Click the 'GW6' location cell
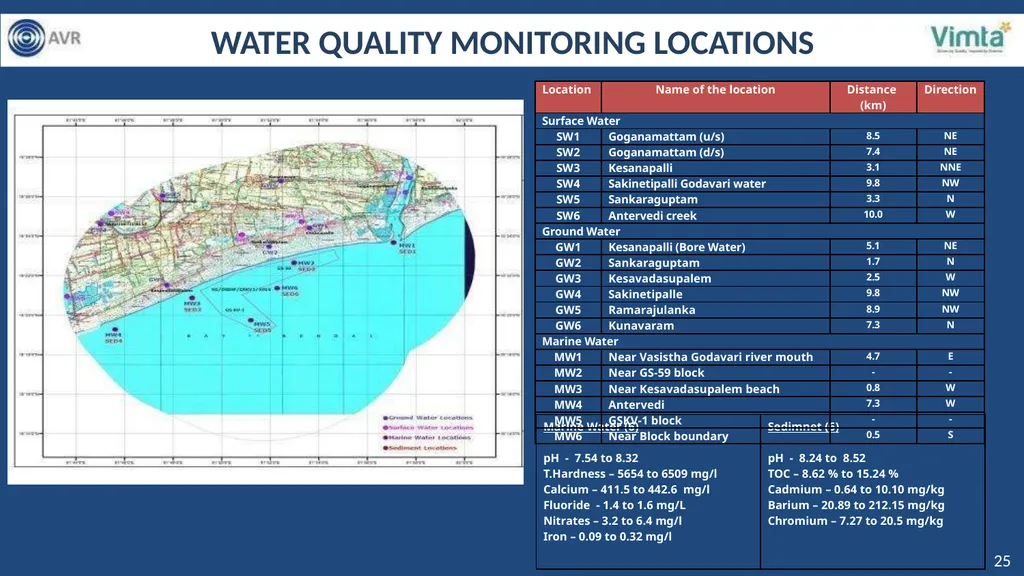 [568, 325]
